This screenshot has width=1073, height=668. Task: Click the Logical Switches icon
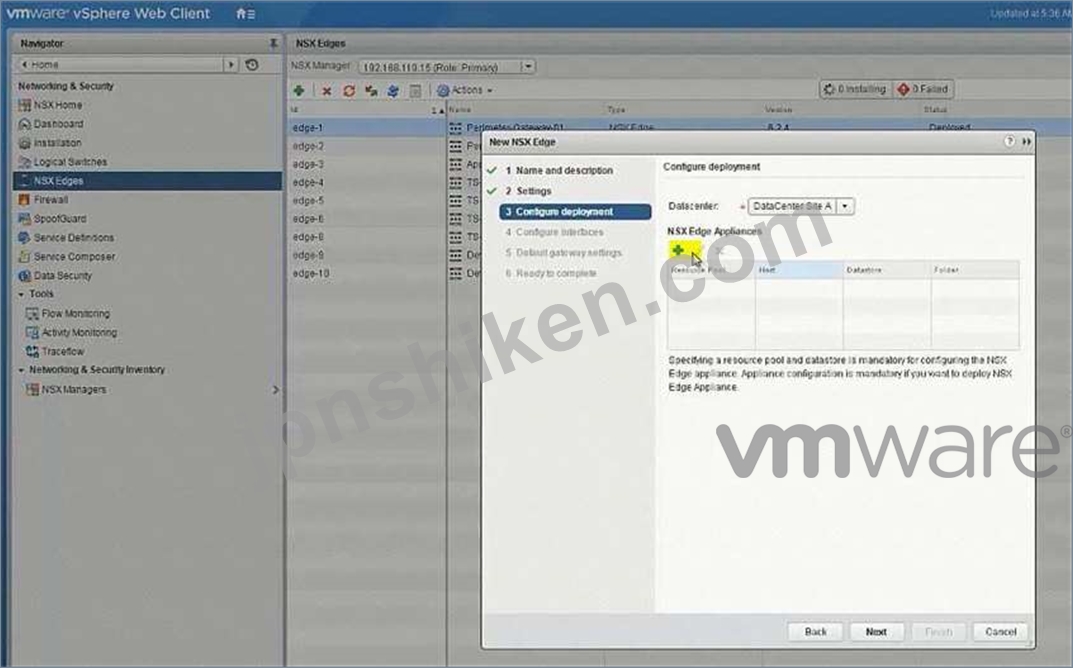(x=25, y=162)
